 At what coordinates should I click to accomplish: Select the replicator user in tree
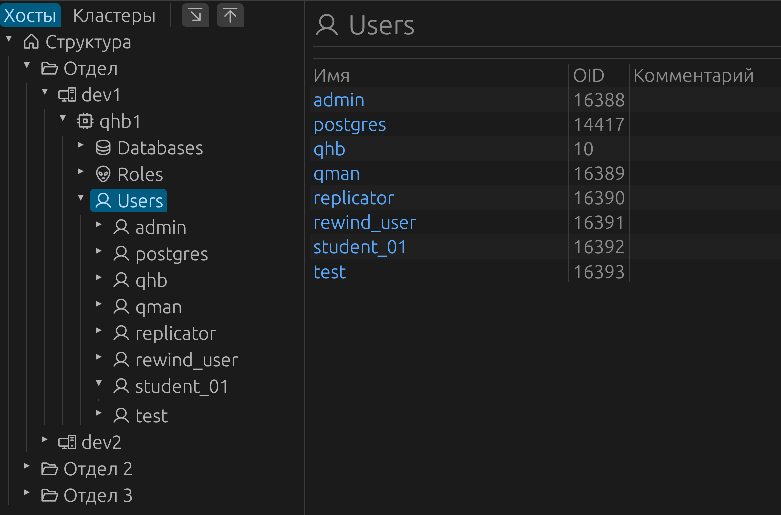[175, 333]
